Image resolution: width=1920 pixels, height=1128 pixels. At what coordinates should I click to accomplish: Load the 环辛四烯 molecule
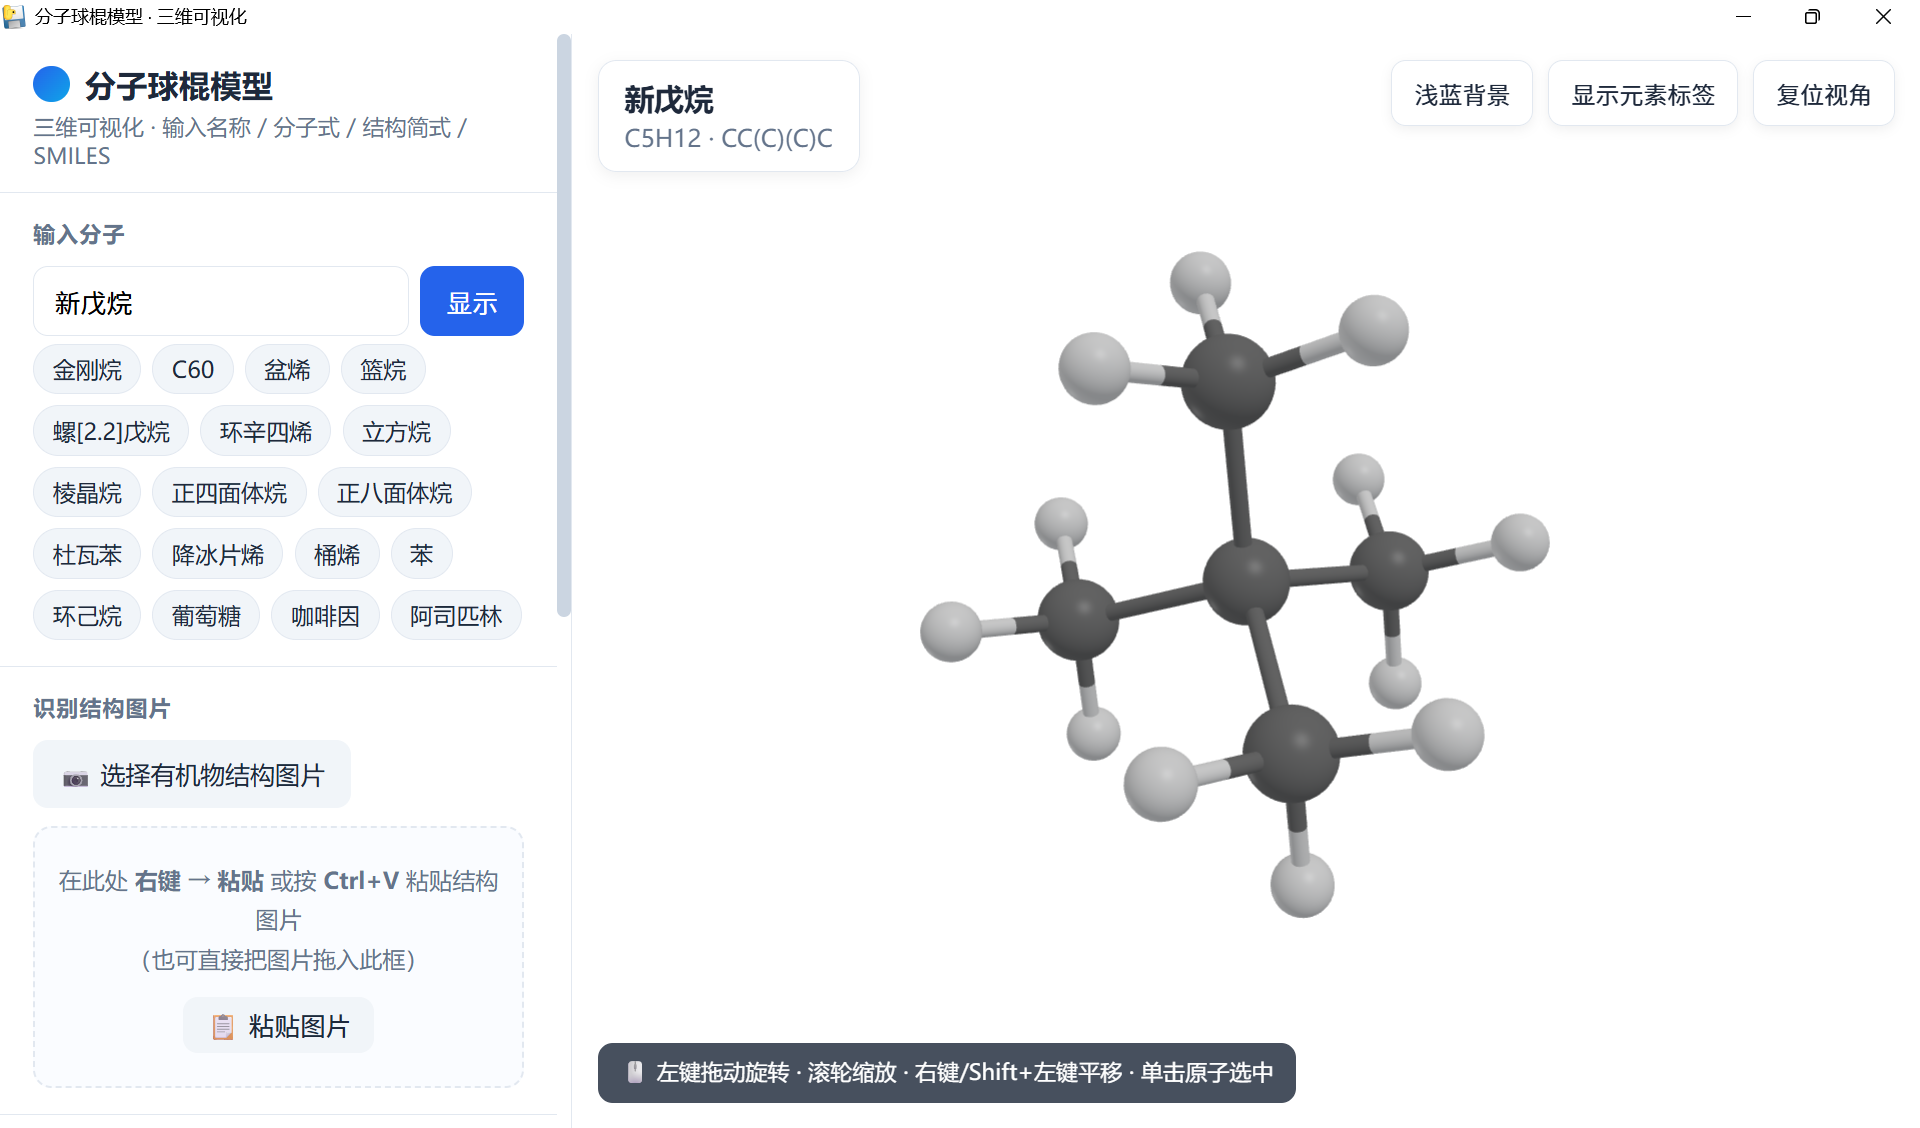click(x=266, y=432)
